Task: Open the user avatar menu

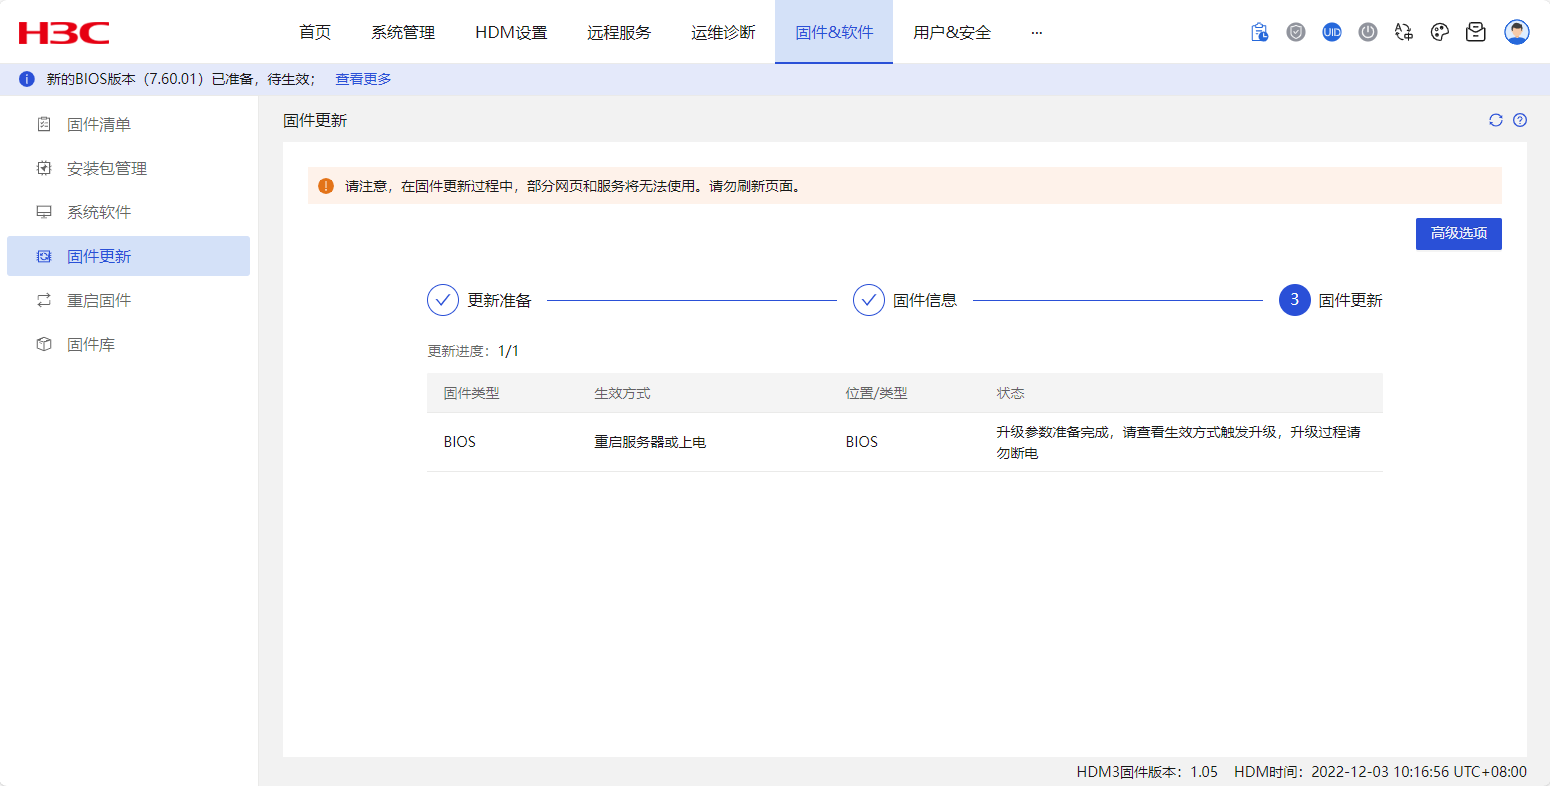Action: coord(1517,32)
